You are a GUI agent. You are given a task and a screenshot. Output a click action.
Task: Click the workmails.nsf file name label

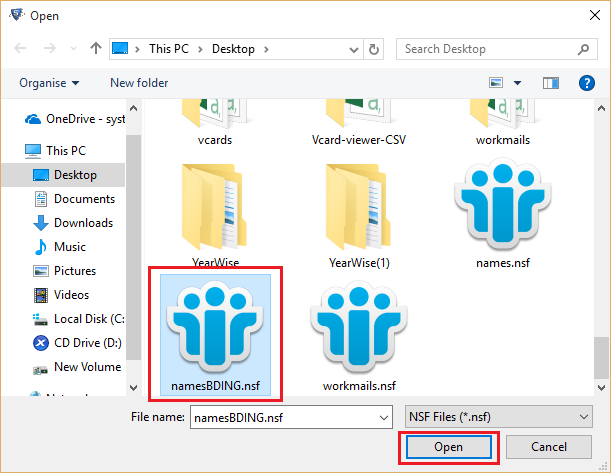(359, 386)
